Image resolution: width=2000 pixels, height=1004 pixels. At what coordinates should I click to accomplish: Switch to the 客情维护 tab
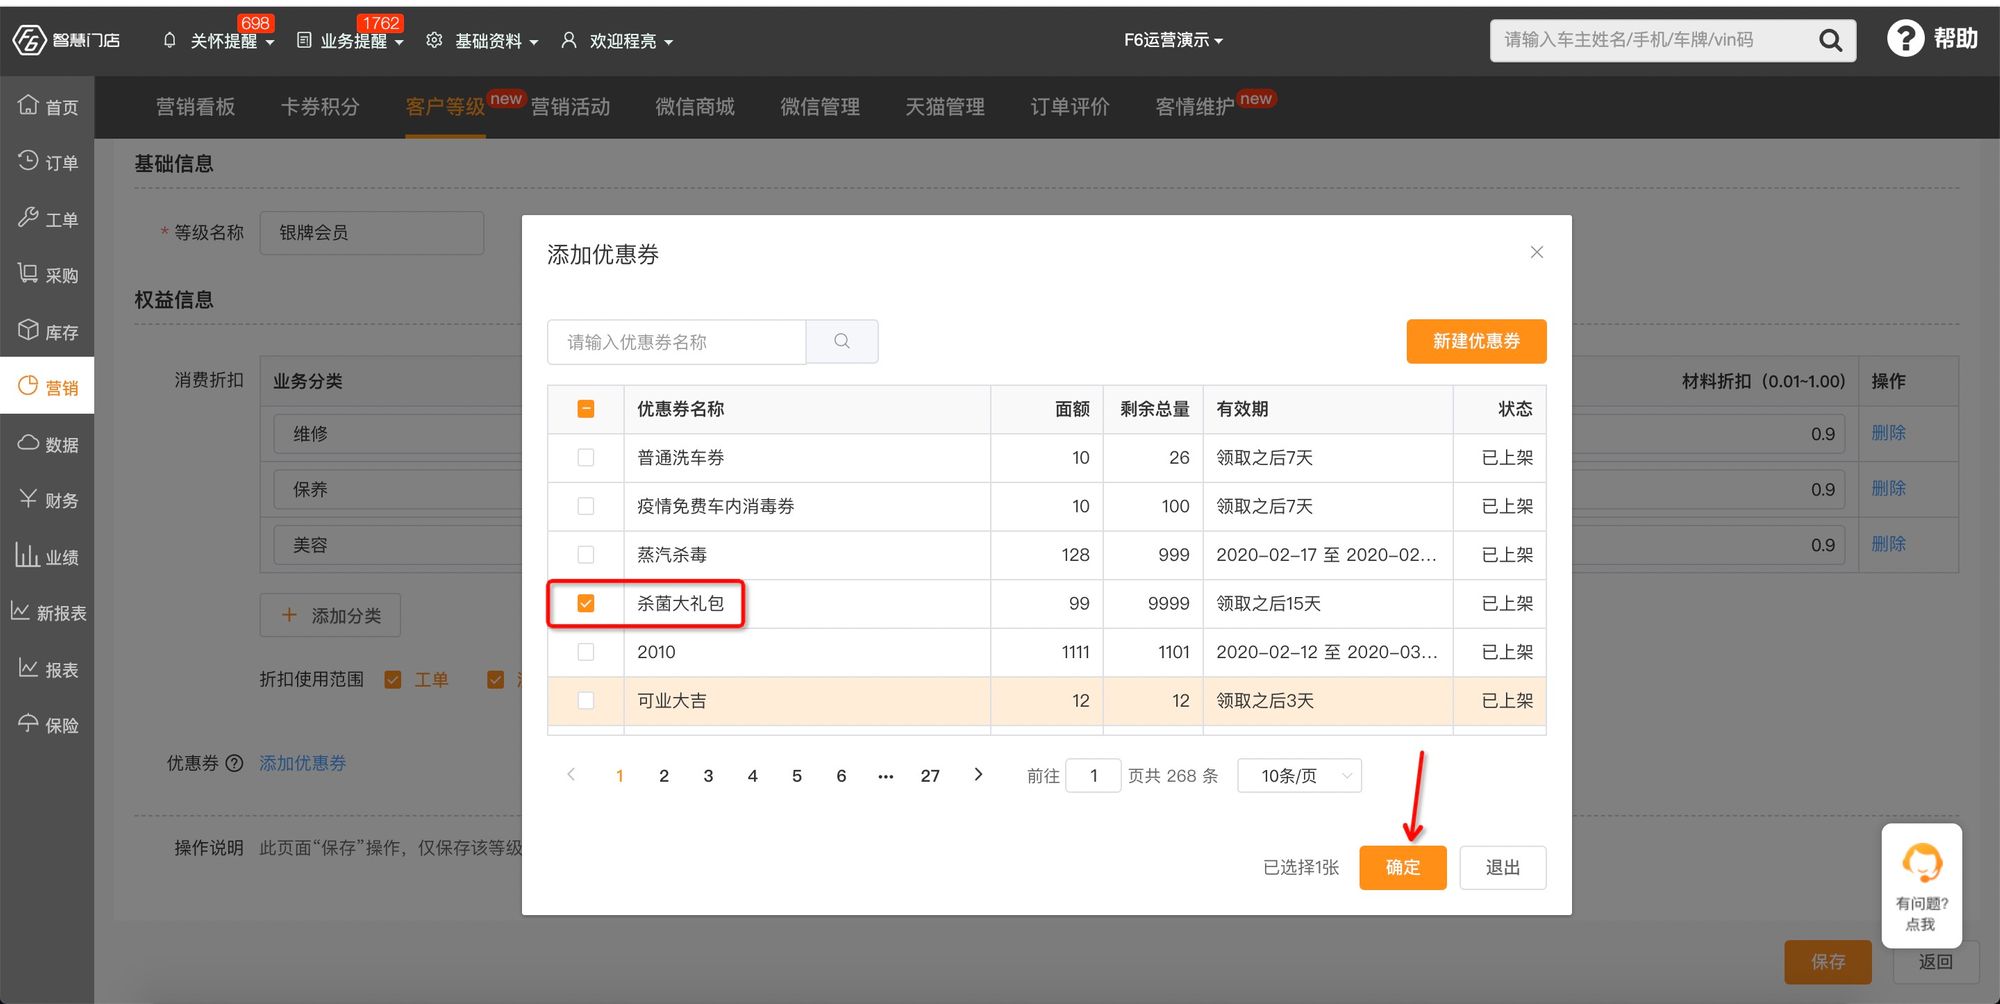[x=1195, y=107]
